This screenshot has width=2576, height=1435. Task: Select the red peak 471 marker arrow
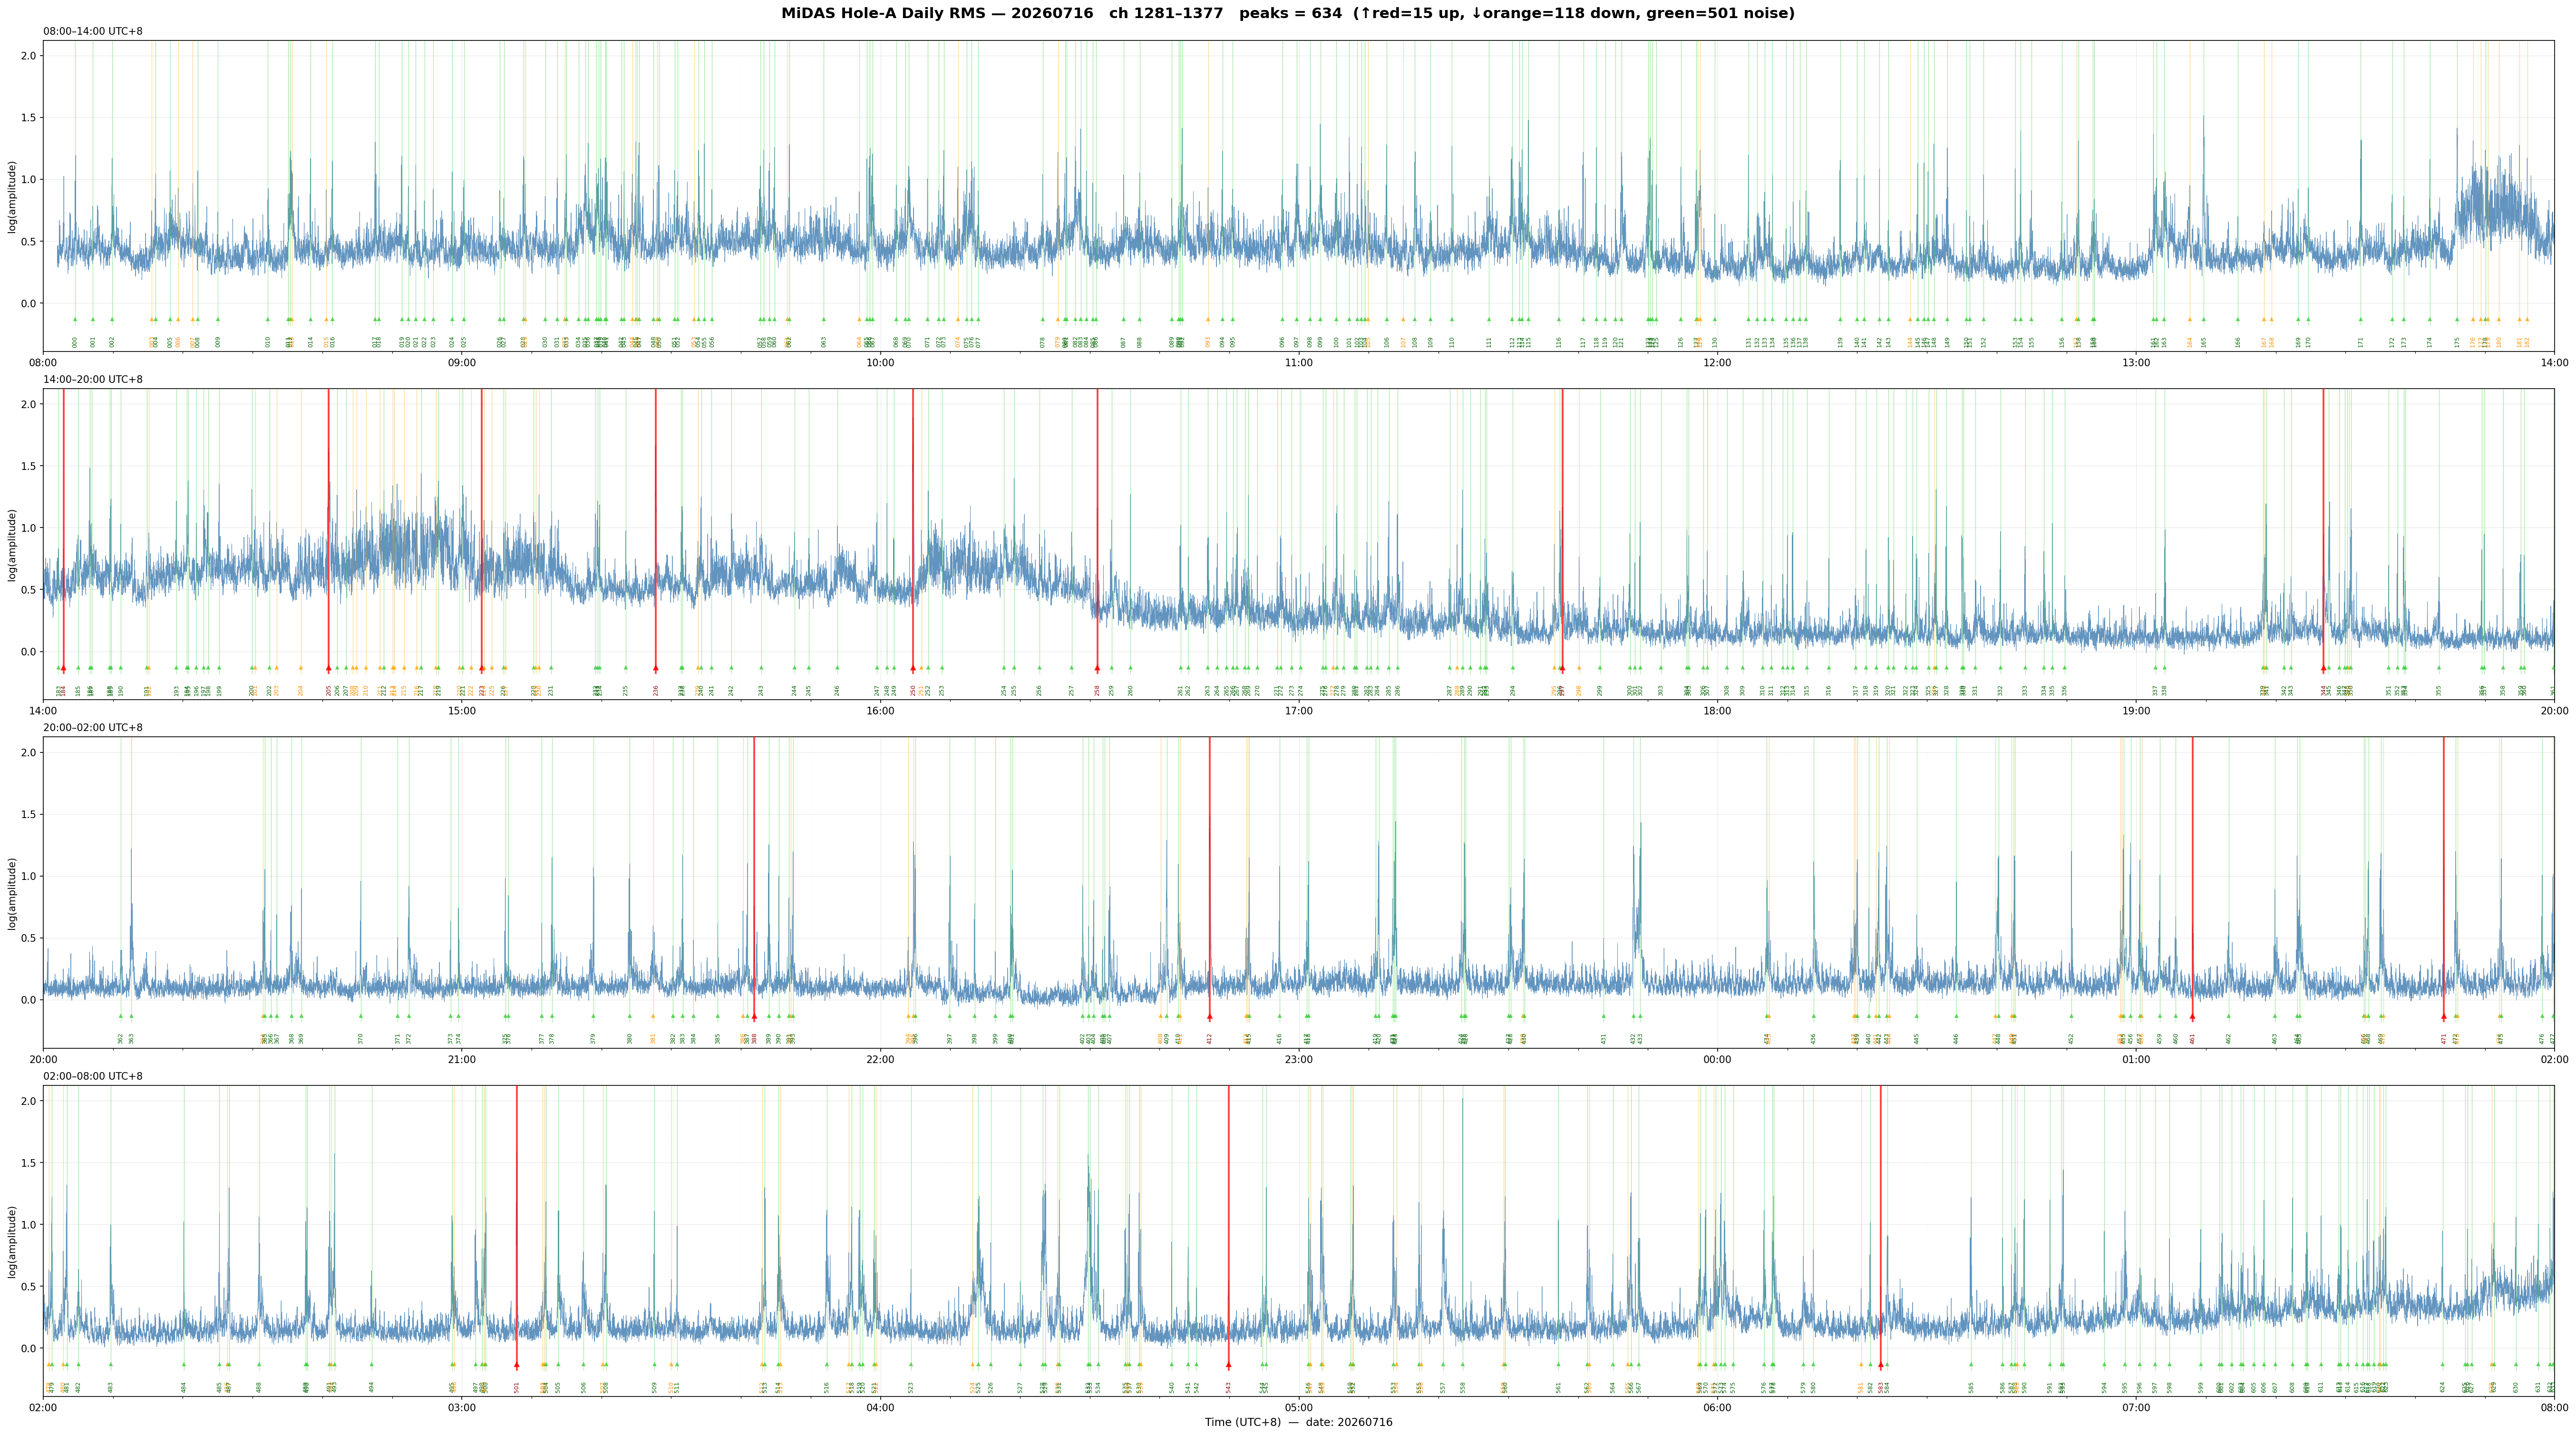tap(2443, 1016)
